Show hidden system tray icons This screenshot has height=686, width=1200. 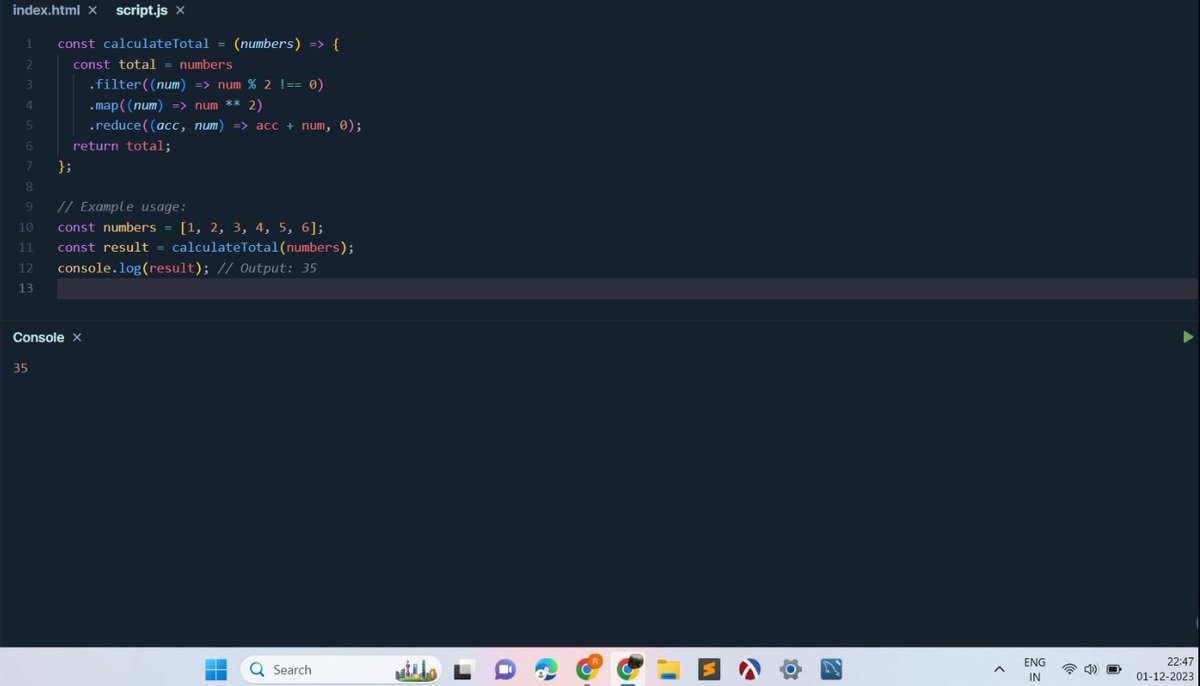click(x=998, y=669)
